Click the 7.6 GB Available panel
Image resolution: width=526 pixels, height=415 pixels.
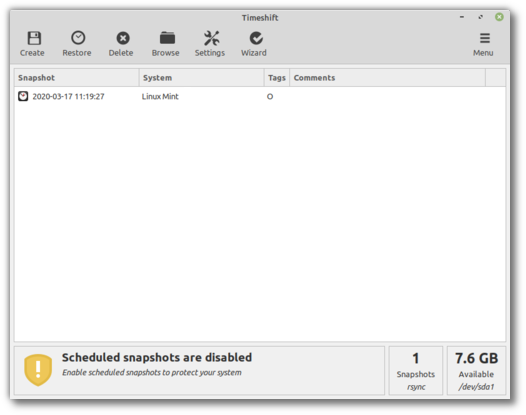point(476,371)
